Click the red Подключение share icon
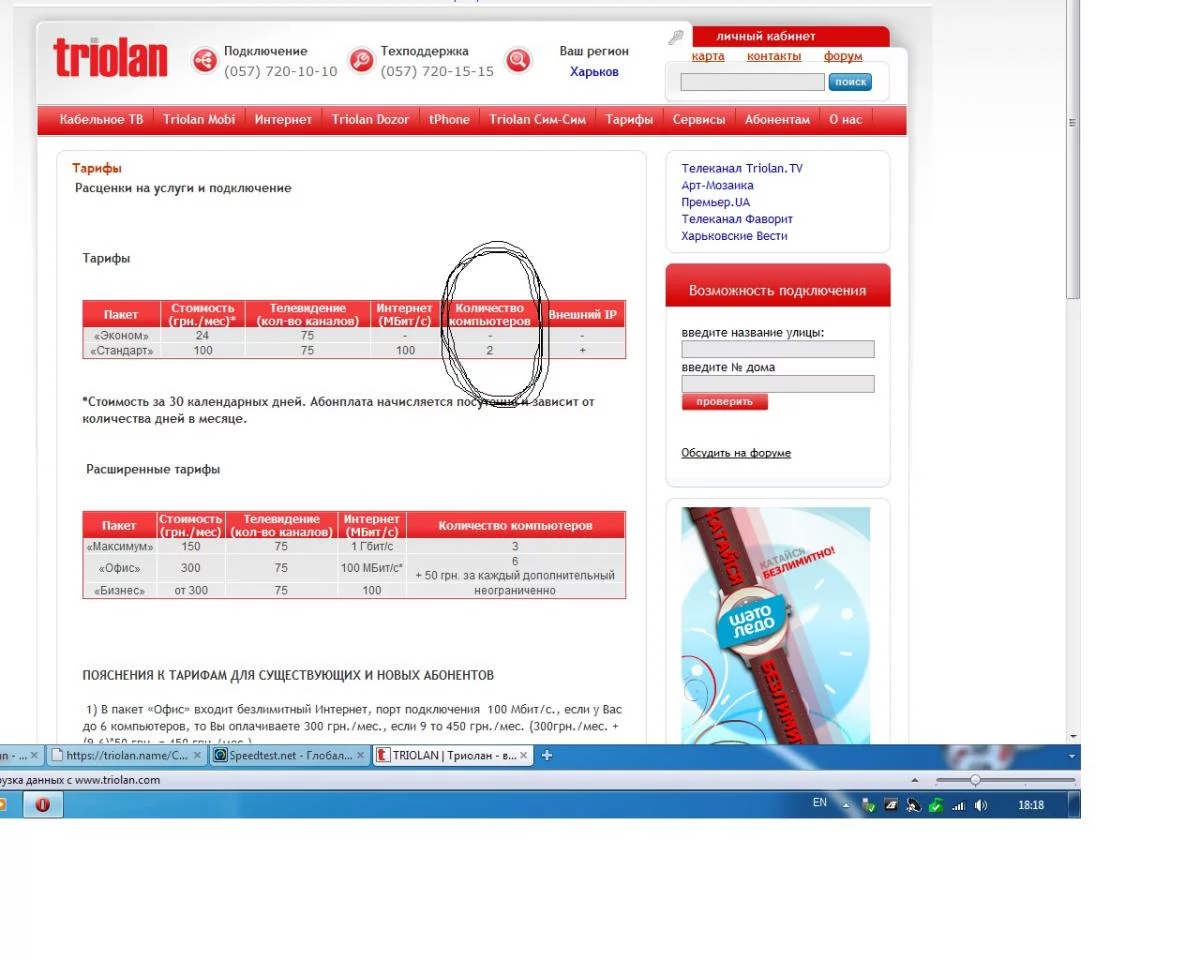 point(204,61)
